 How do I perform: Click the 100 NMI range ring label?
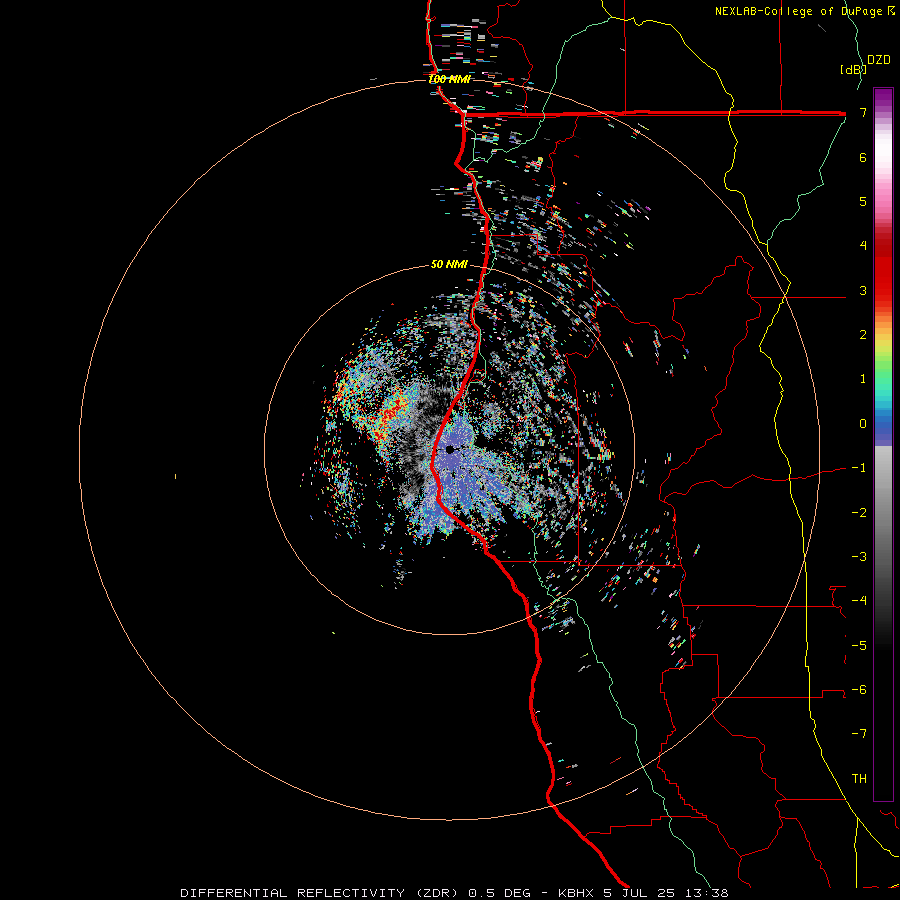449,79
